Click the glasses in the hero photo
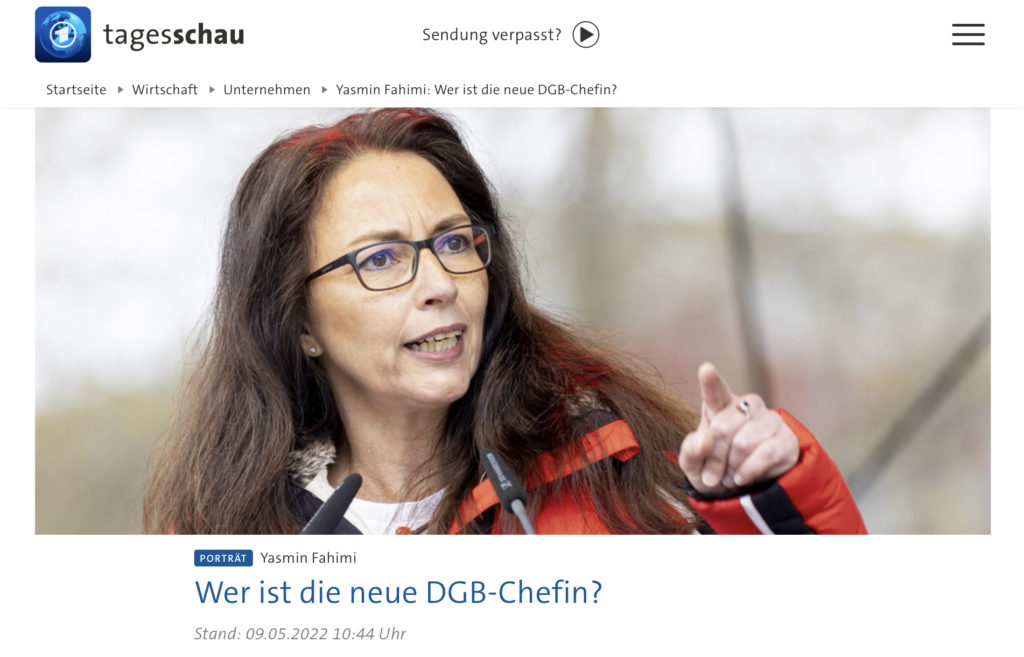This screenshot has height=657, width=1024. tap(402, 258)
